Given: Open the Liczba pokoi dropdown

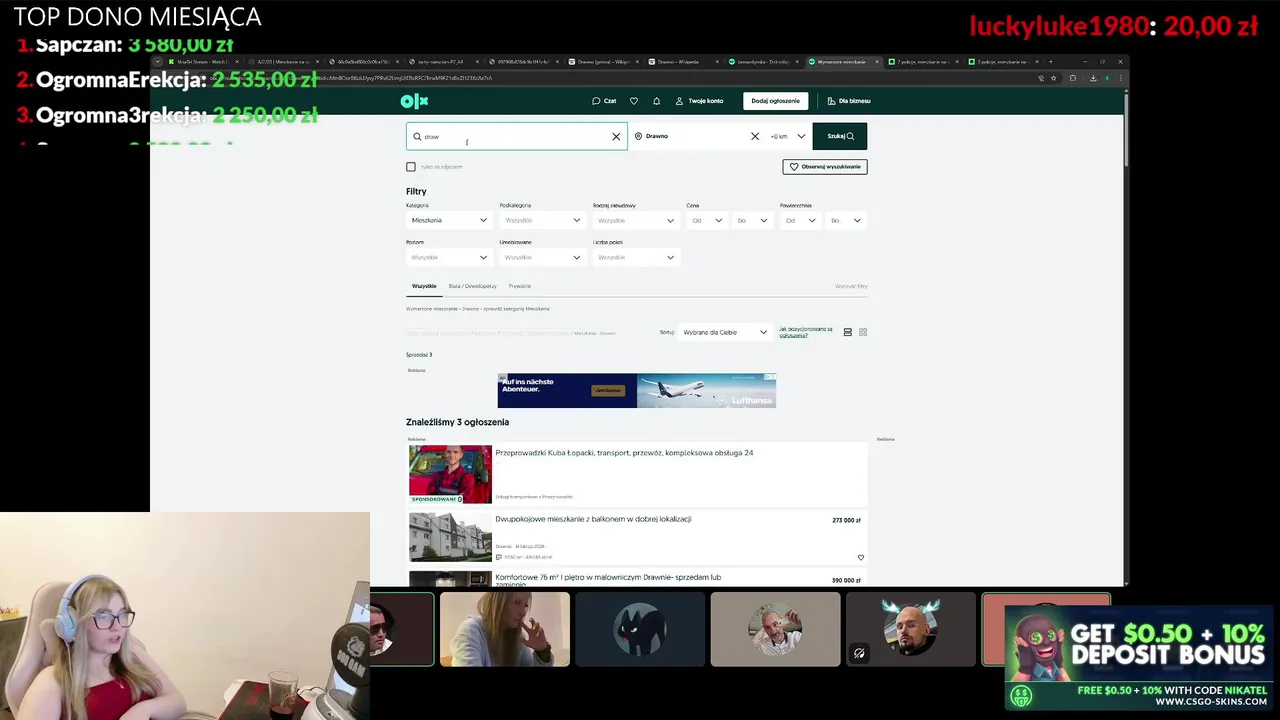Looking at the screenshot, I should [x=635, y=257].
